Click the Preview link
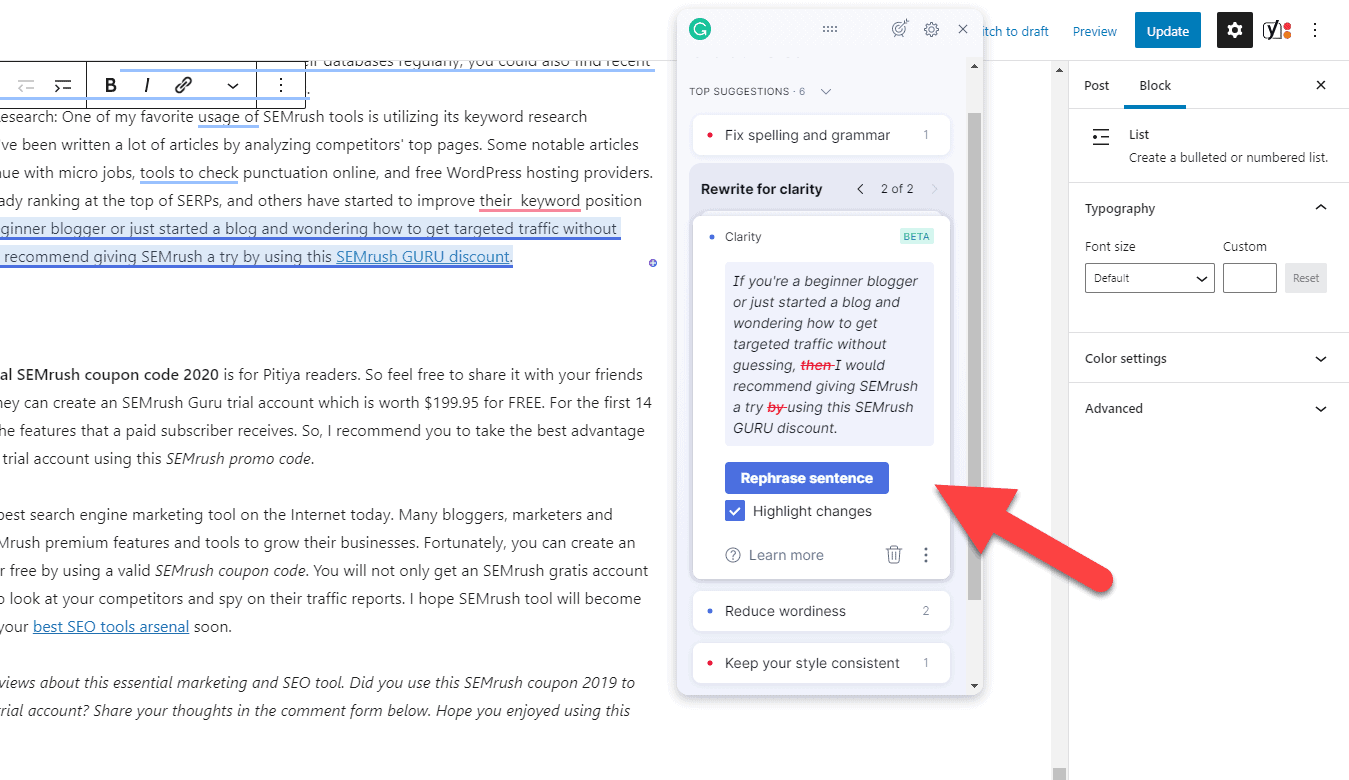Image resolution: width=1349 pixels, height=780 pixels. pos(1095,31)
